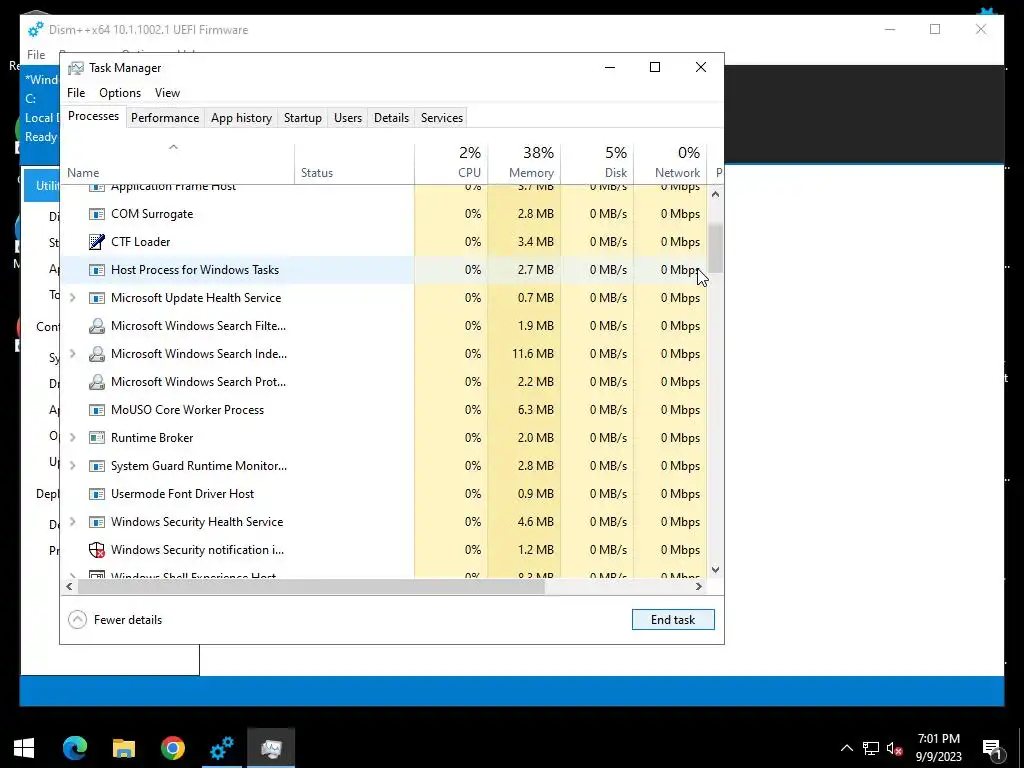Select the 6.3 MB memory cell
Image resolution: width=1024 pixels, height=768 pixels.
coord(524,410)
